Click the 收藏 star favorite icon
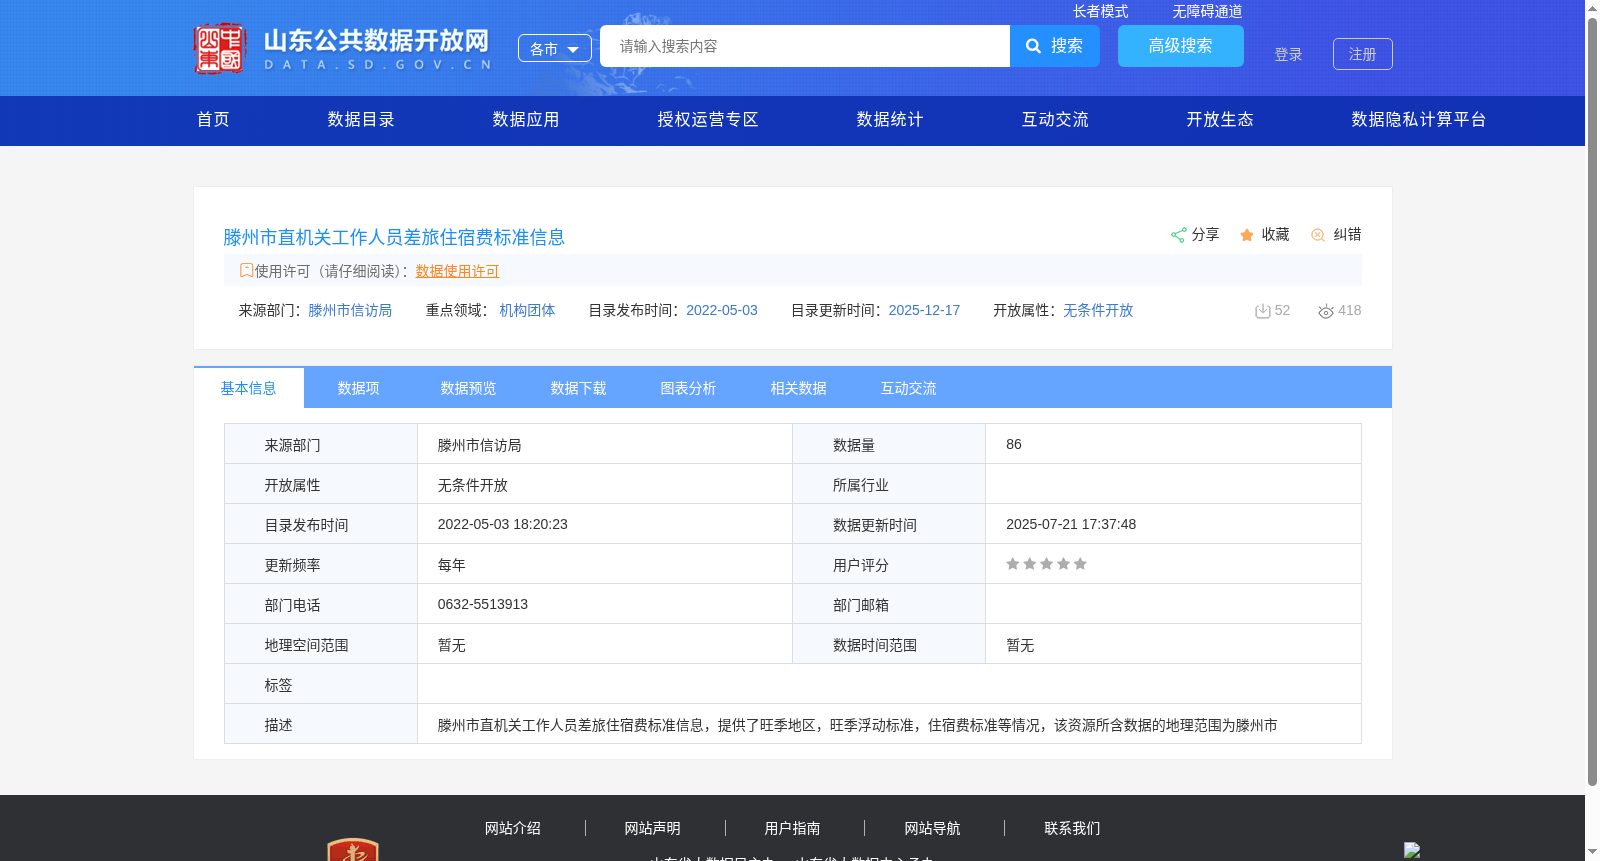 tap(1247, 235)
